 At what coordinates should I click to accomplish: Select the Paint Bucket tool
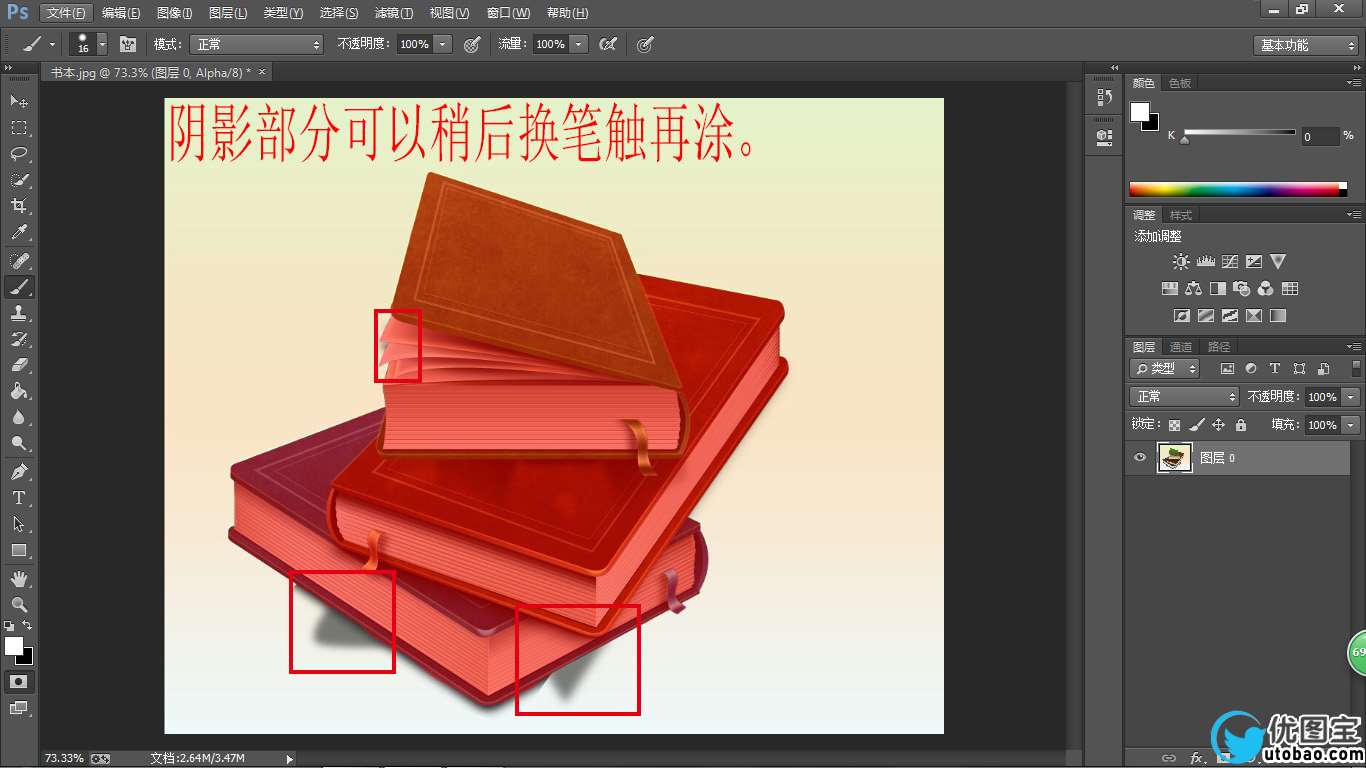19,391
